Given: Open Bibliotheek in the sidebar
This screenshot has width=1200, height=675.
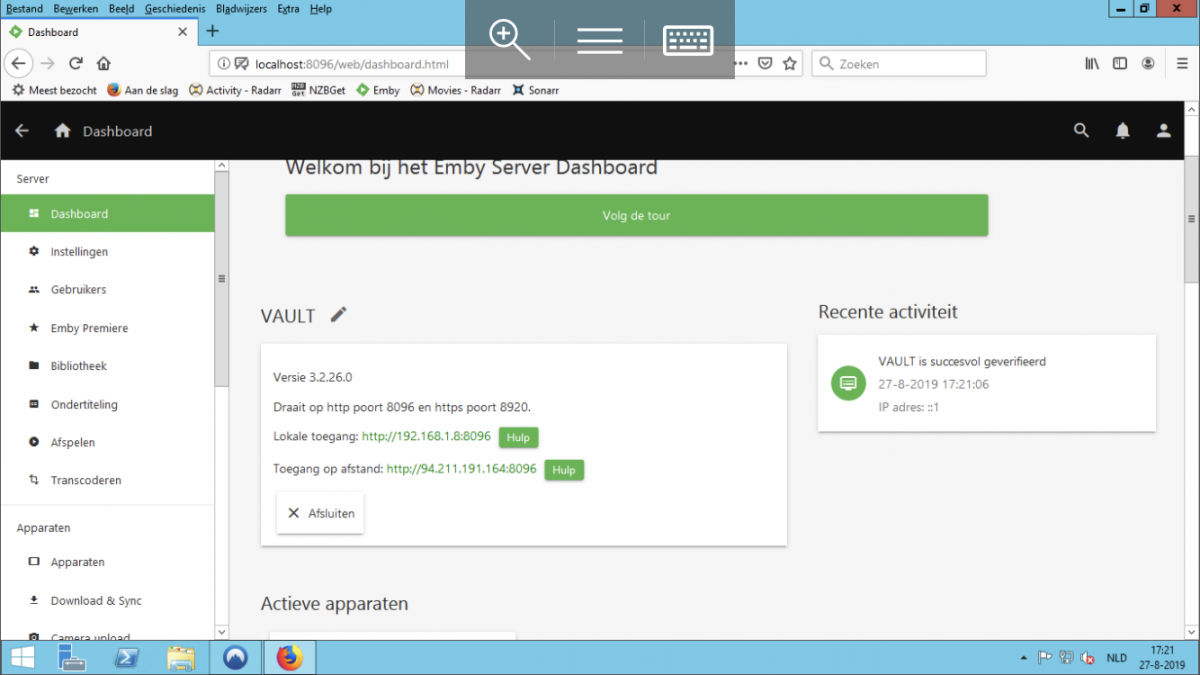Looking at the screenshot, I should (x=107, y=366).
